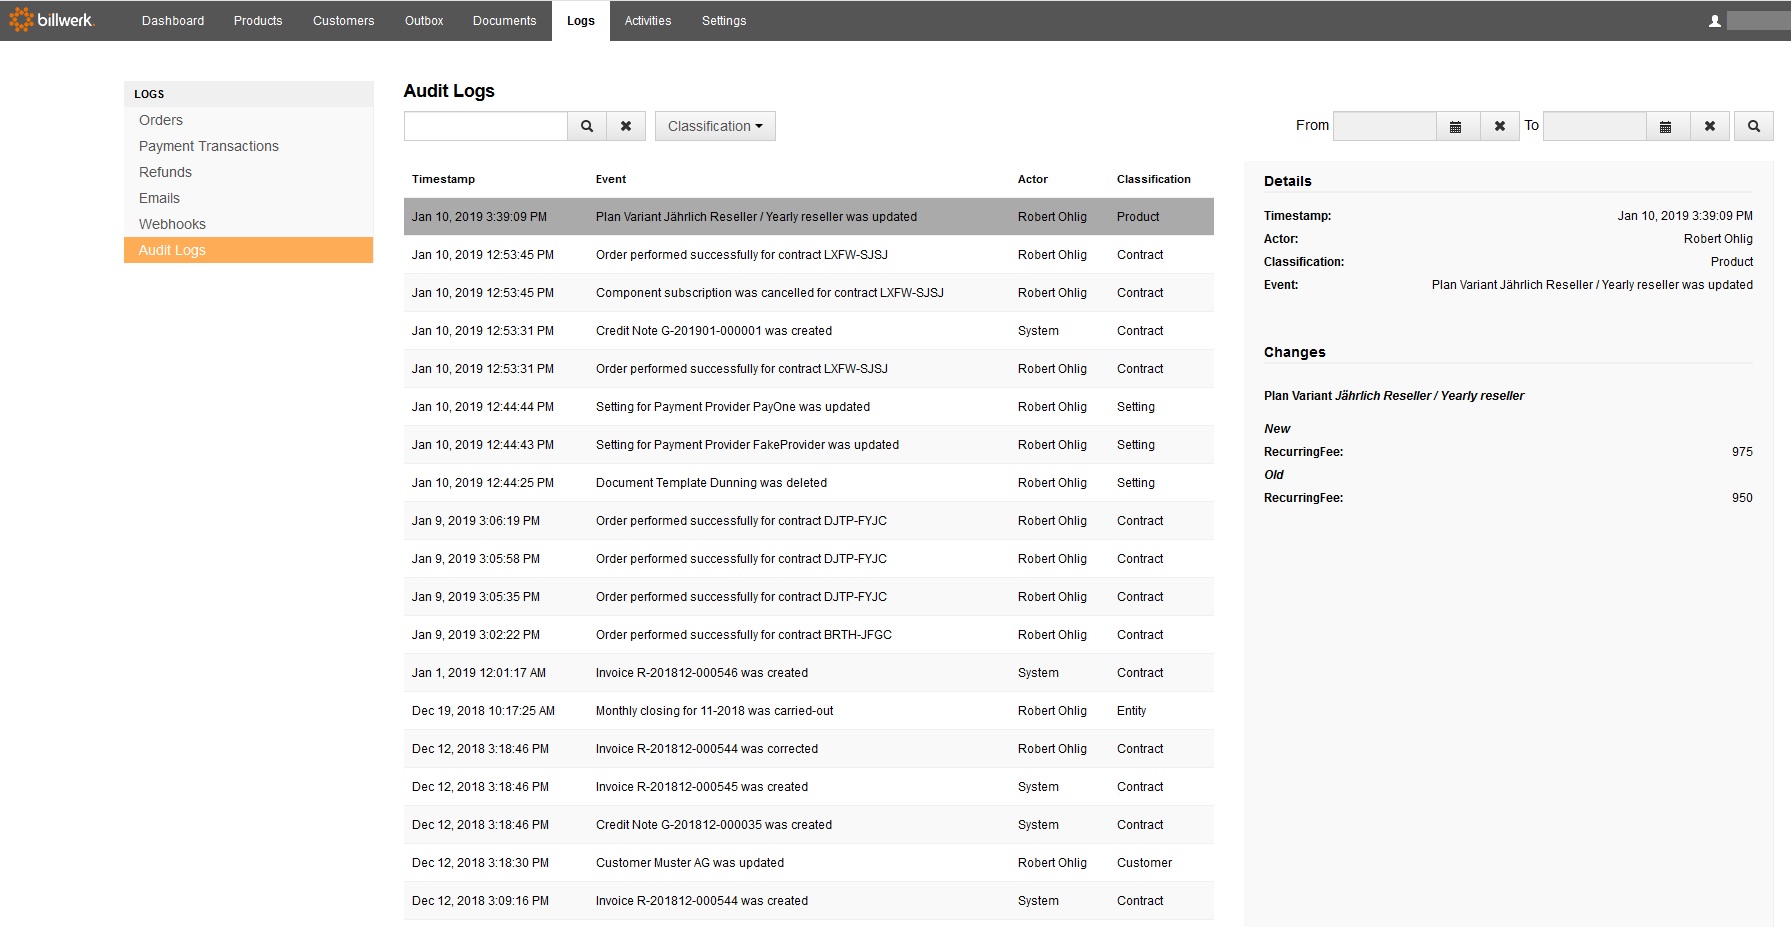The width and height of the screenshot is (1791, 927).
Task: Select Customer Muster AG was updated row
Action: [x=809, y=863]
